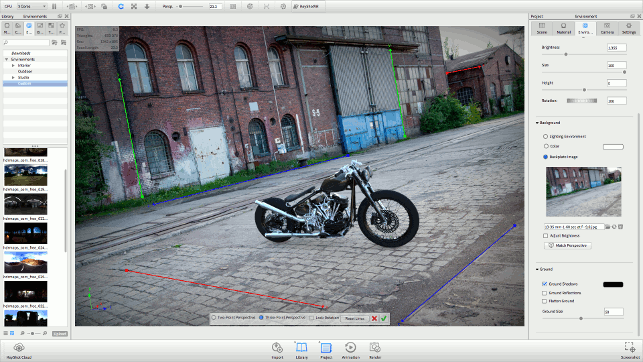Click the focal length value field
Viewport: 643px width, 362px height.
point(215,7)
